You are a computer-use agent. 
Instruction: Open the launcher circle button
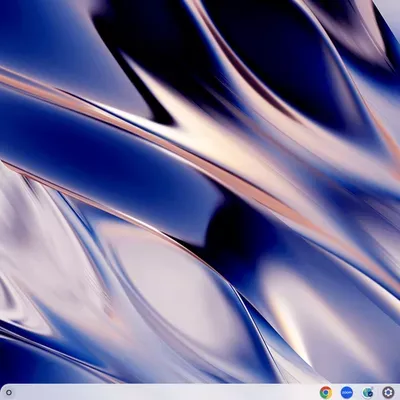(x=9, y=393)
